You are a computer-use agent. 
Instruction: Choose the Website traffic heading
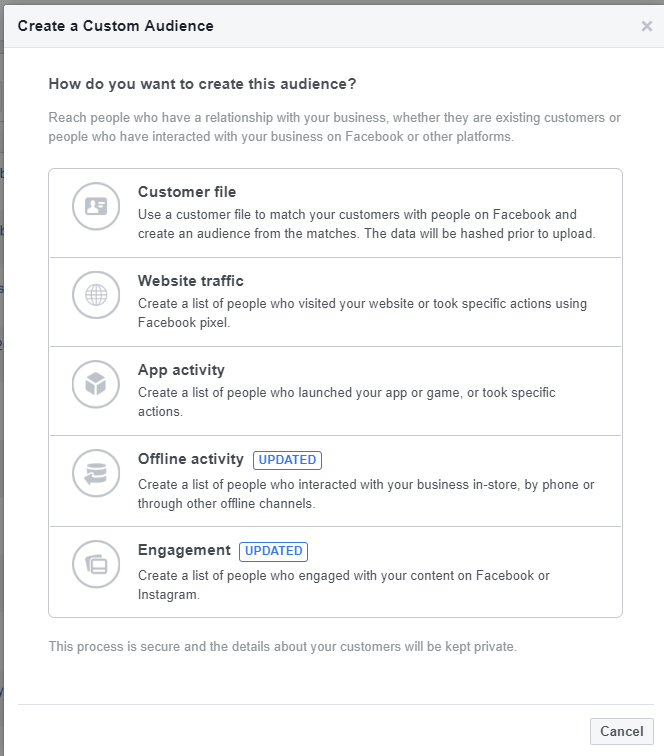[x=190, y=281]
